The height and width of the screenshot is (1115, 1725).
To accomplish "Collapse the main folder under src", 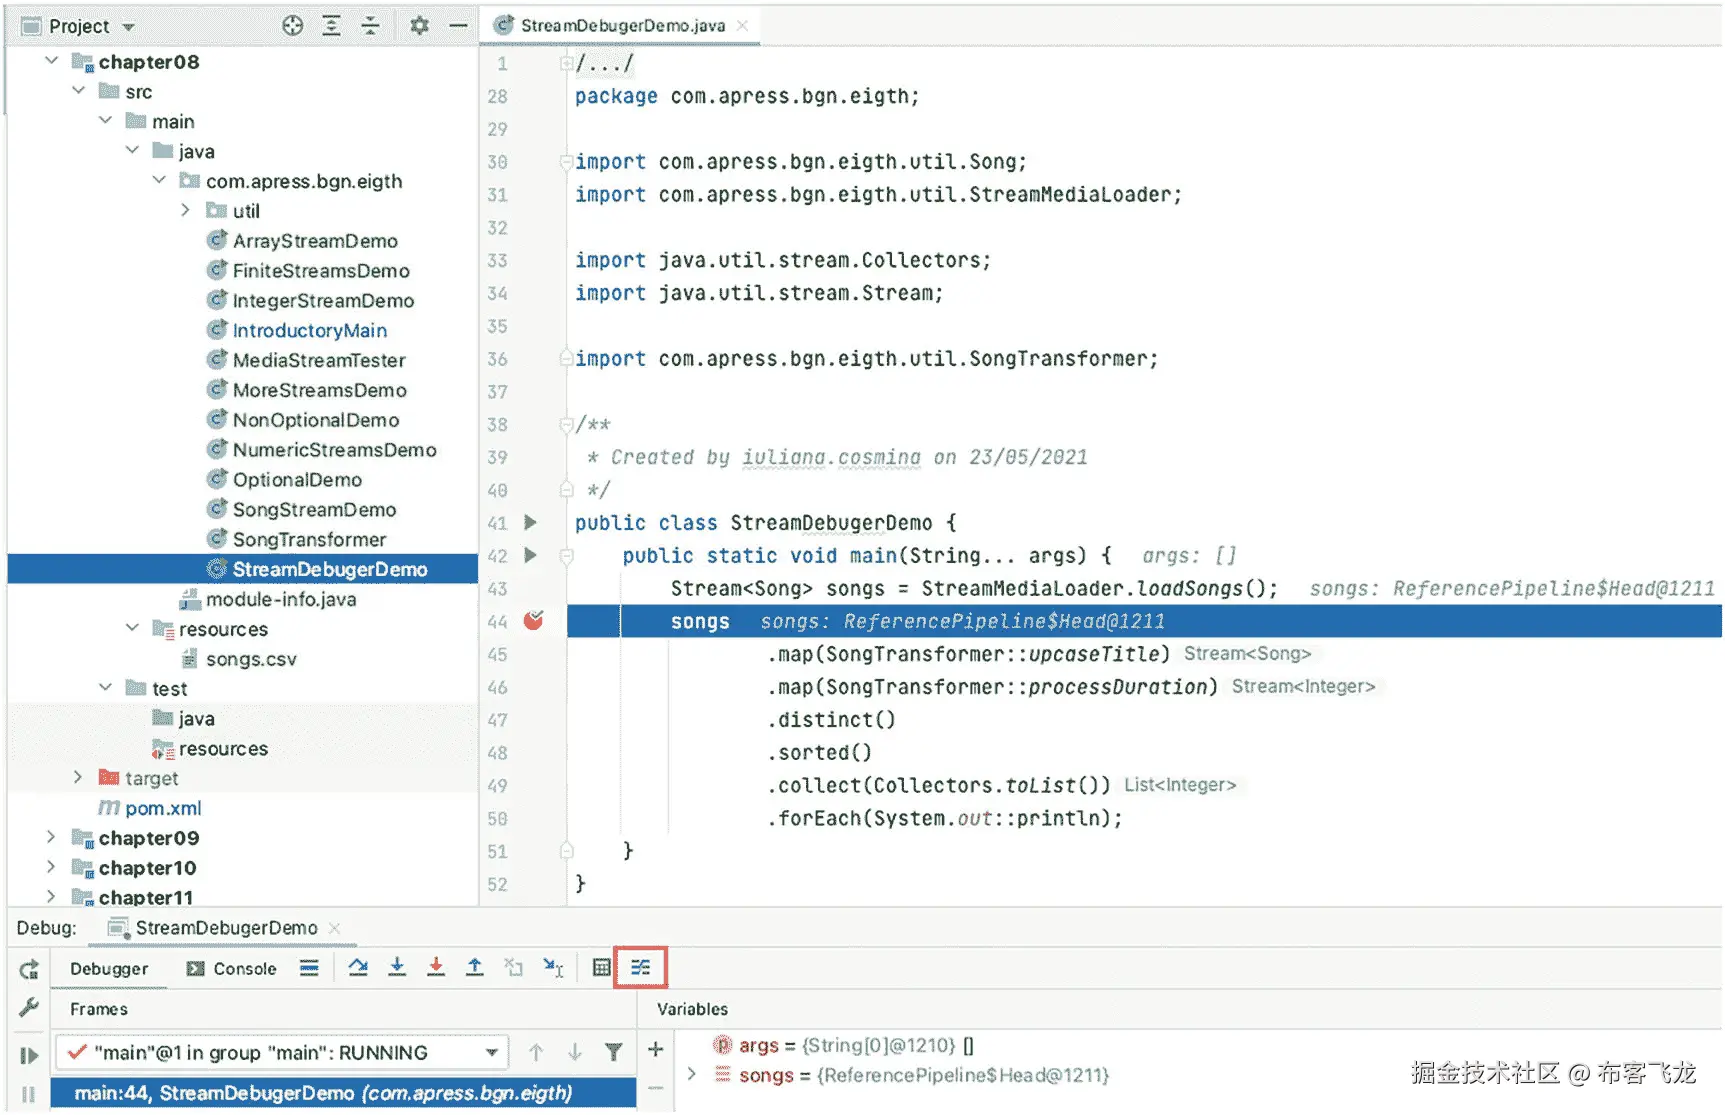I will (x=106, y=121).
